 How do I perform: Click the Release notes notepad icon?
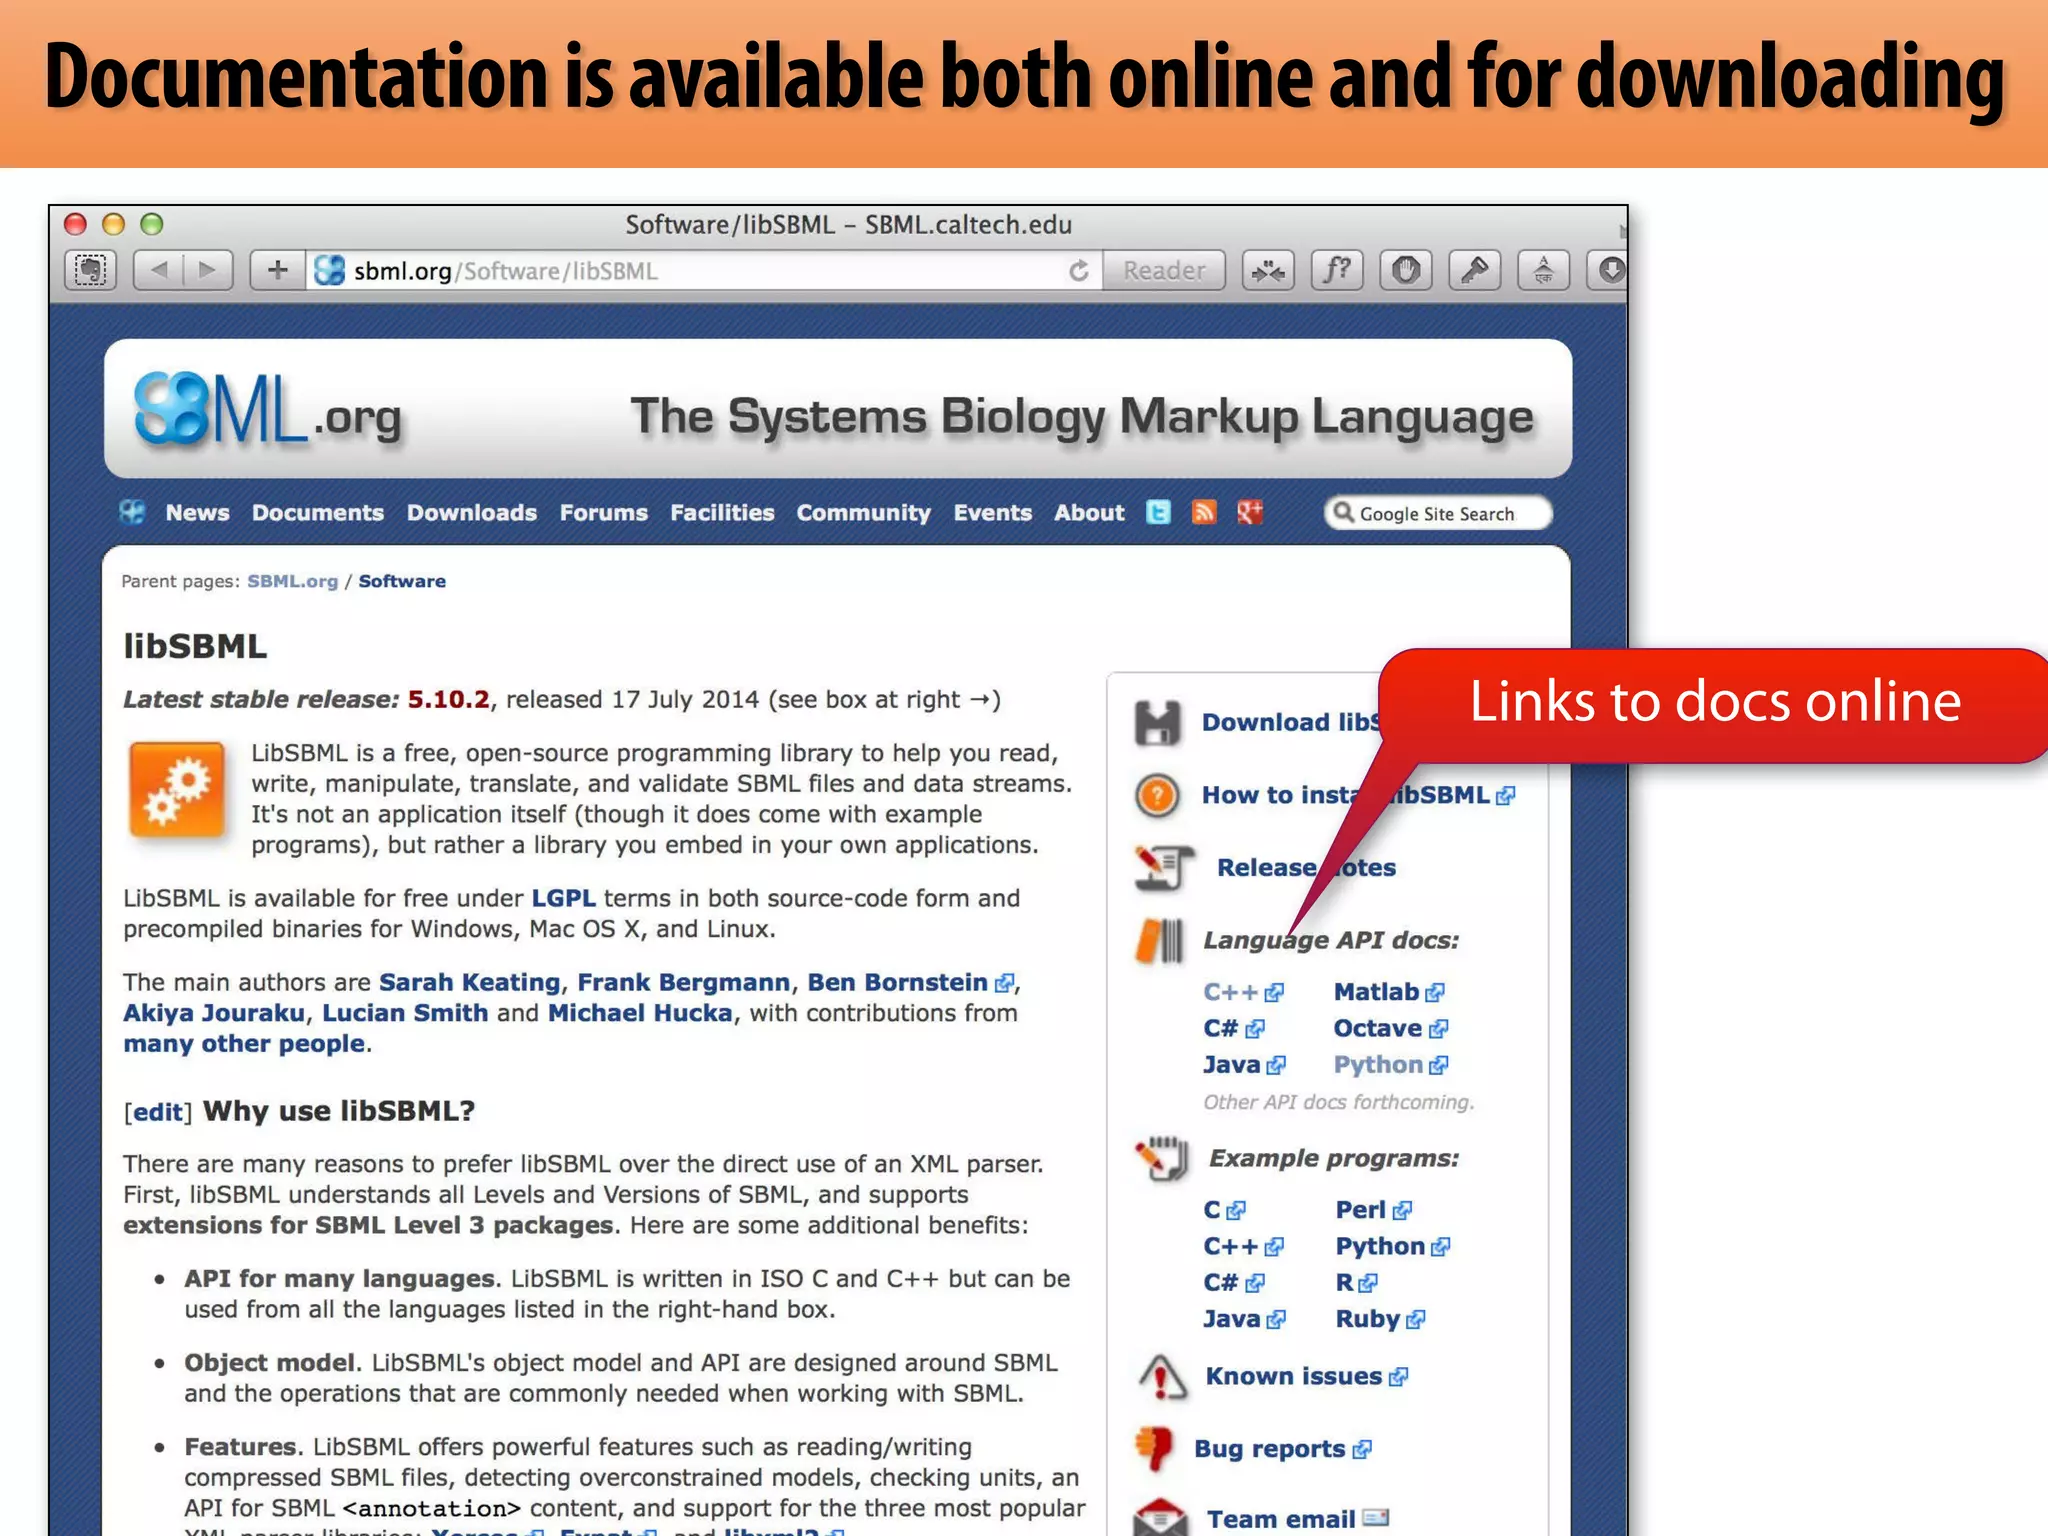[x=1164, y=867]
